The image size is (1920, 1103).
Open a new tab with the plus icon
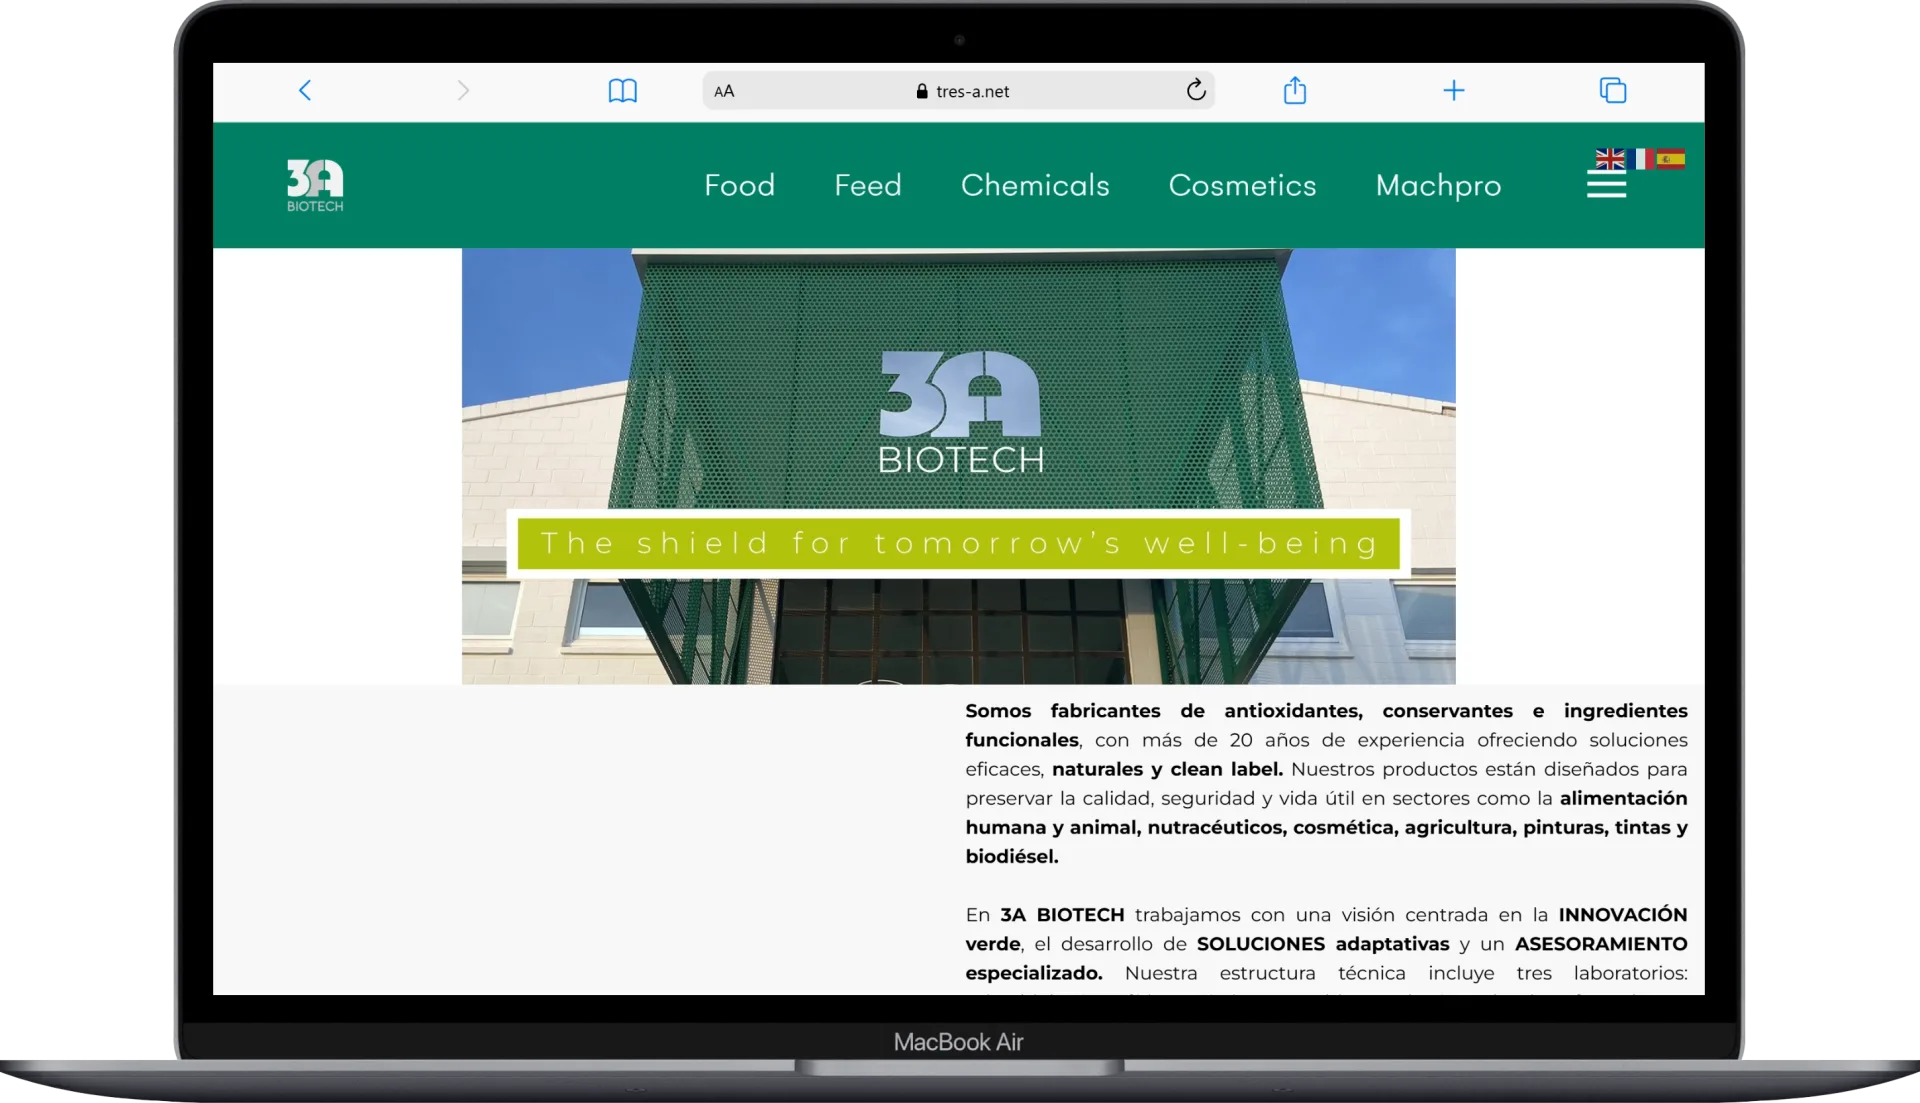coord(1453,91)
